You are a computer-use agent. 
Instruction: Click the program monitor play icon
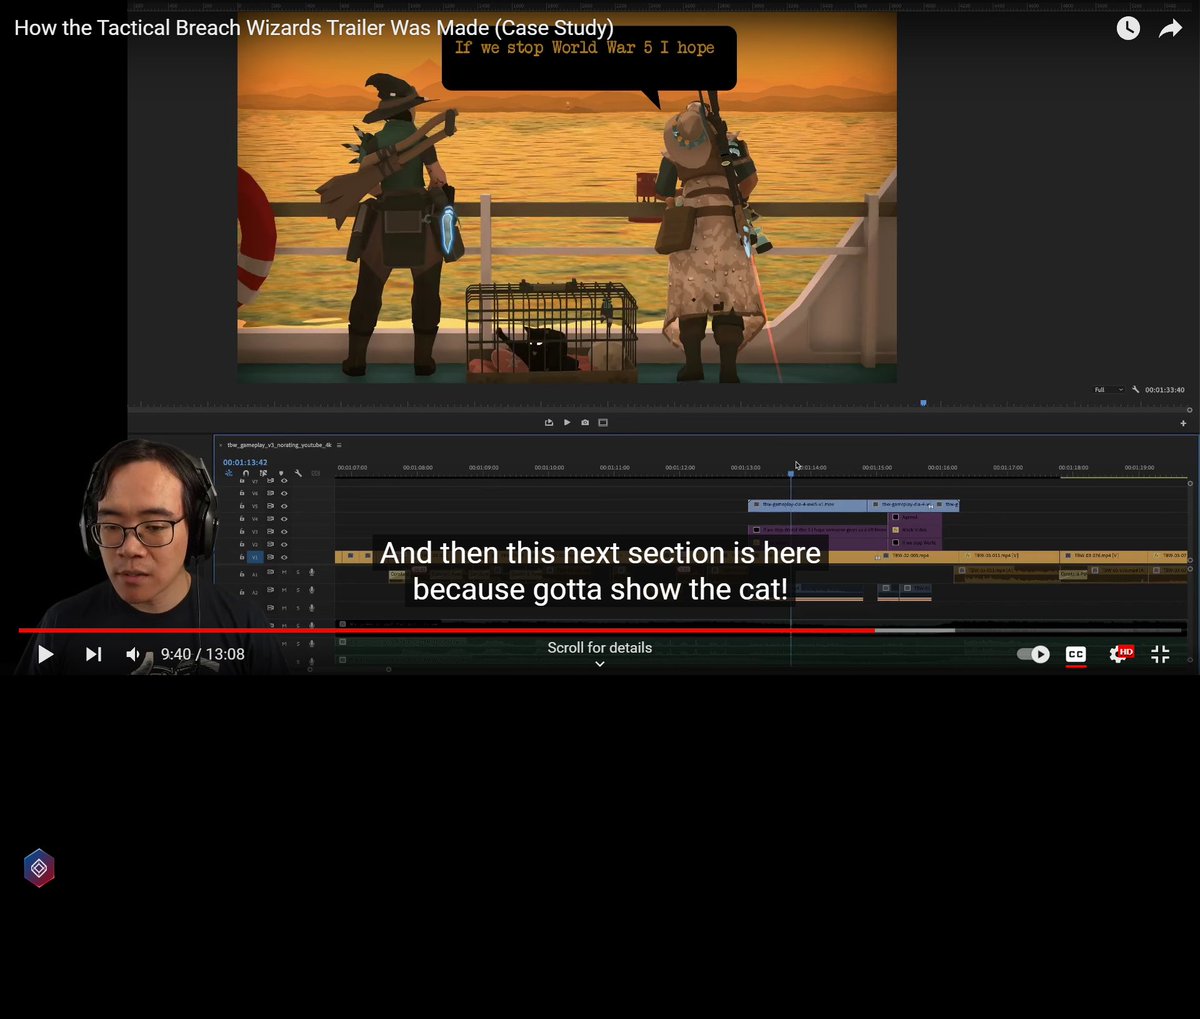pos(567,423)
